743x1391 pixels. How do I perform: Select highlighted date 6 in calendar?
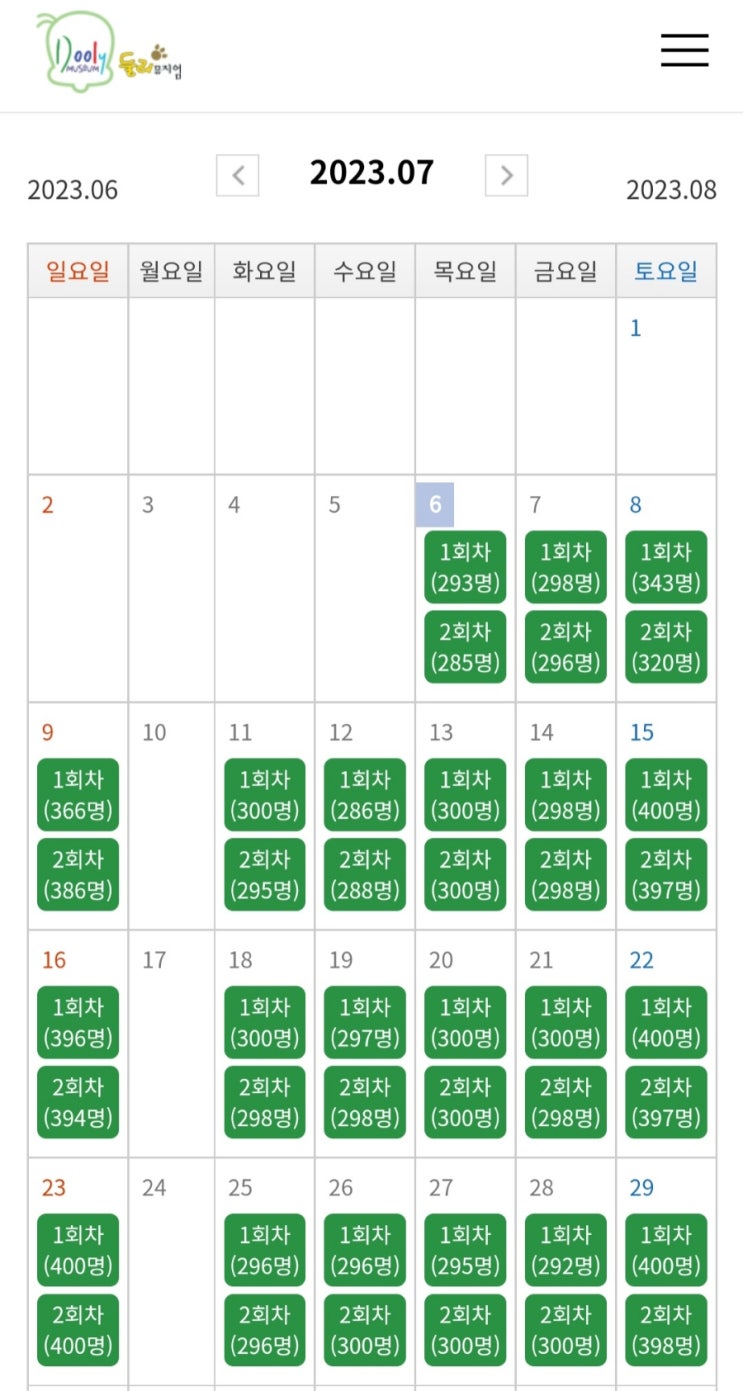435,505
